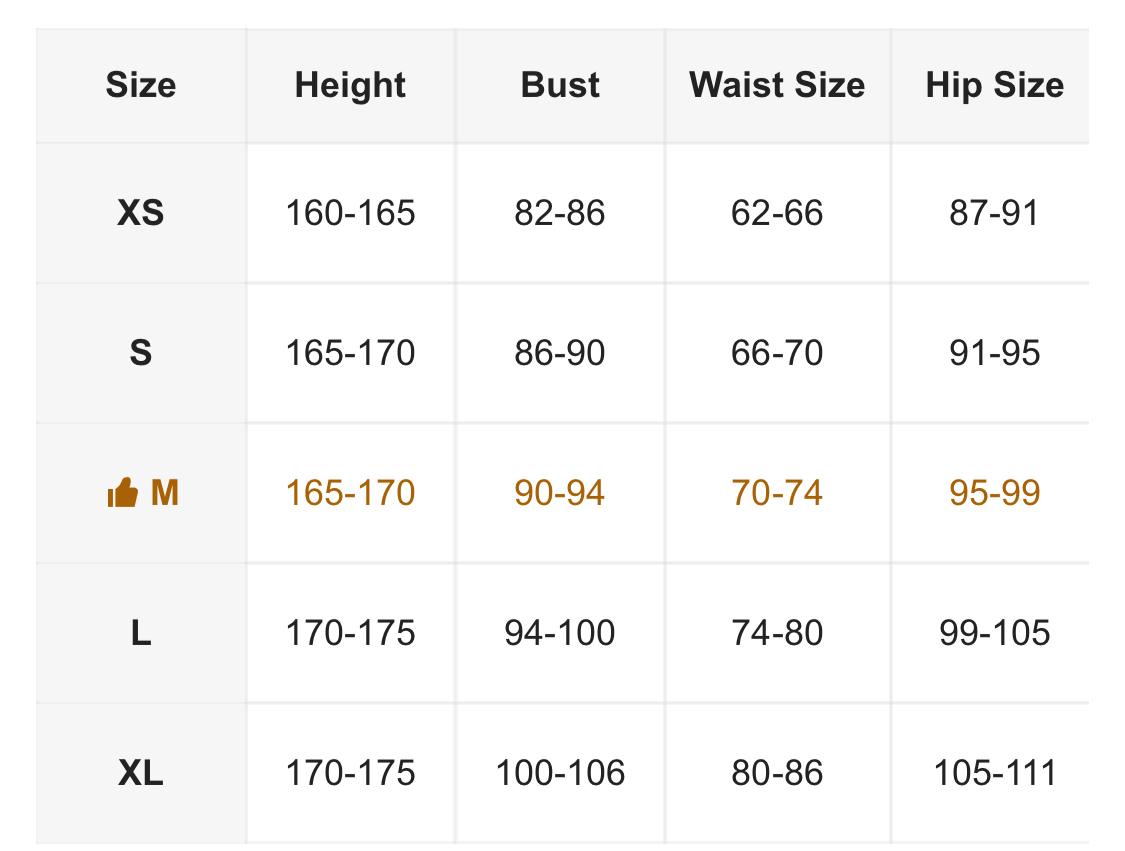Pick the L size row label

pos(141,633)
